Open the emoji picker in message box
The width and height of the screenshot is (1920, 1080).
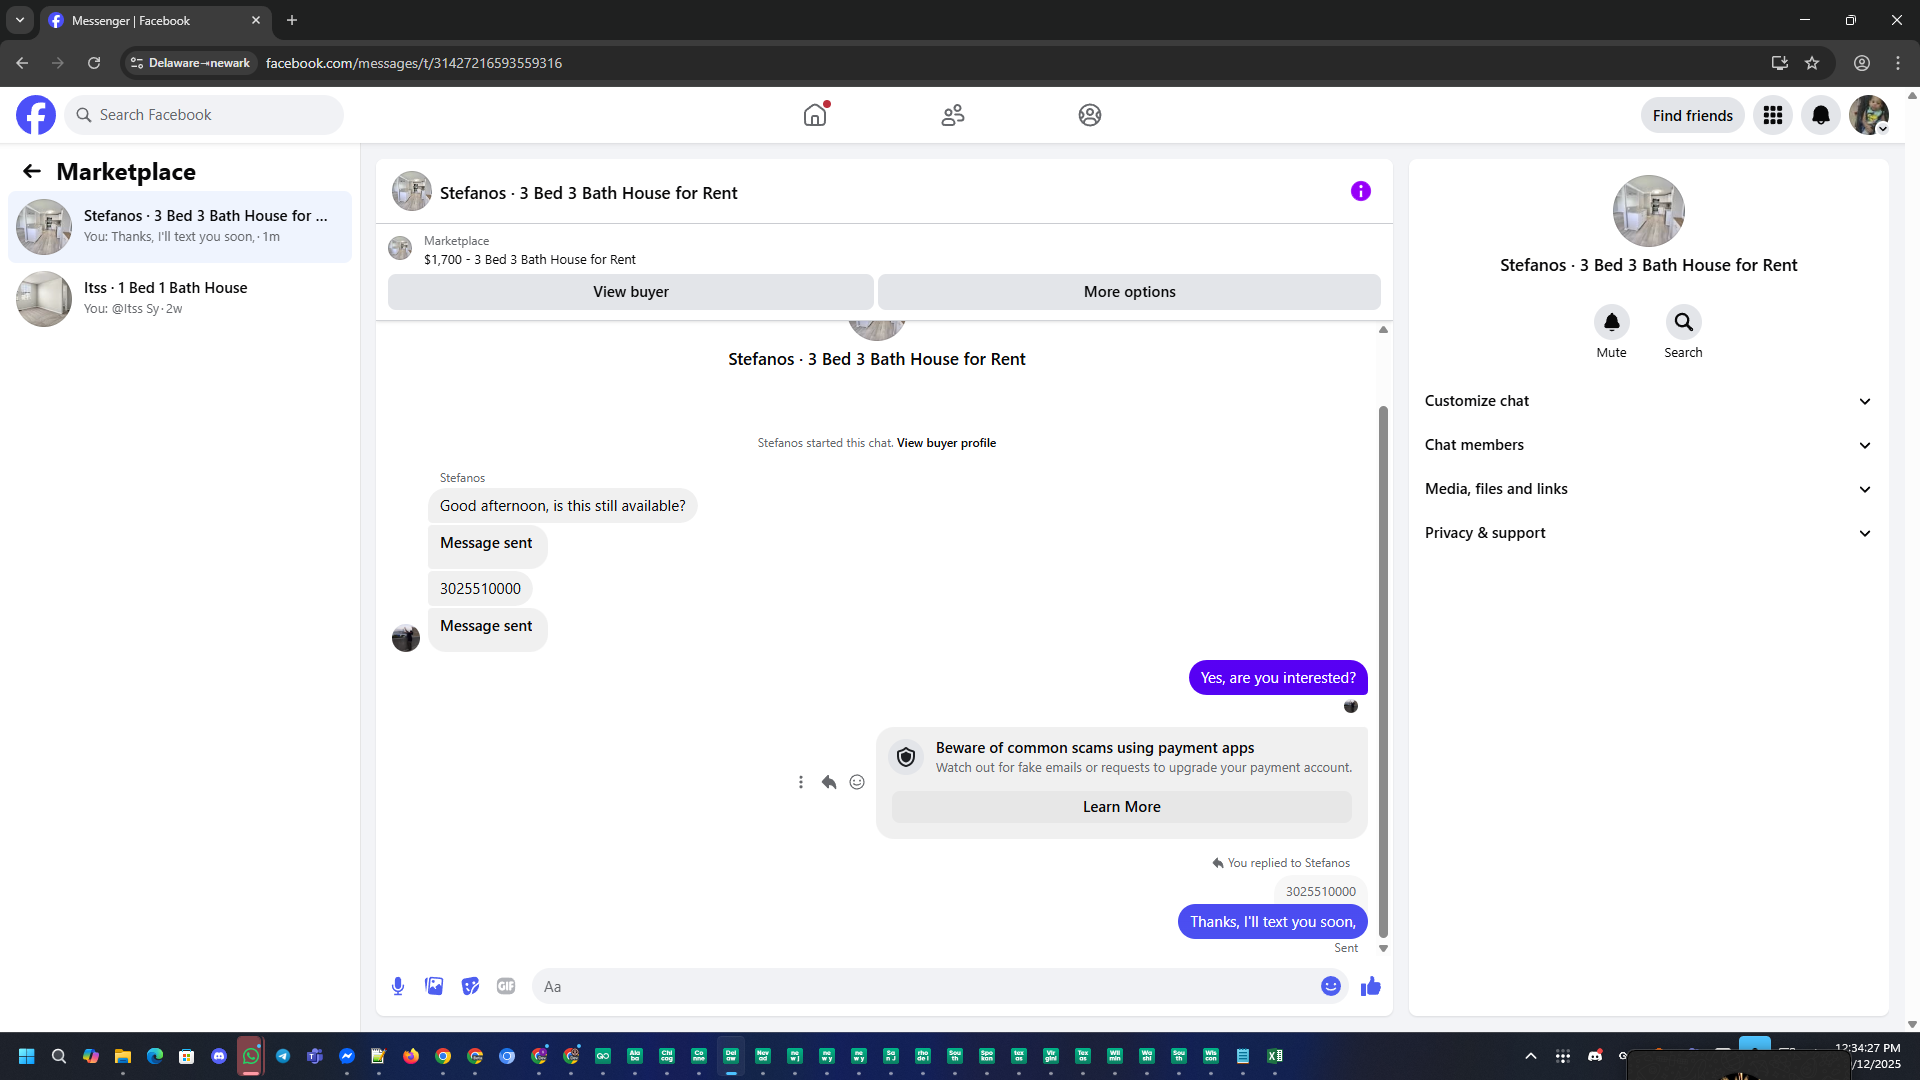click(x=1330, y=986)
